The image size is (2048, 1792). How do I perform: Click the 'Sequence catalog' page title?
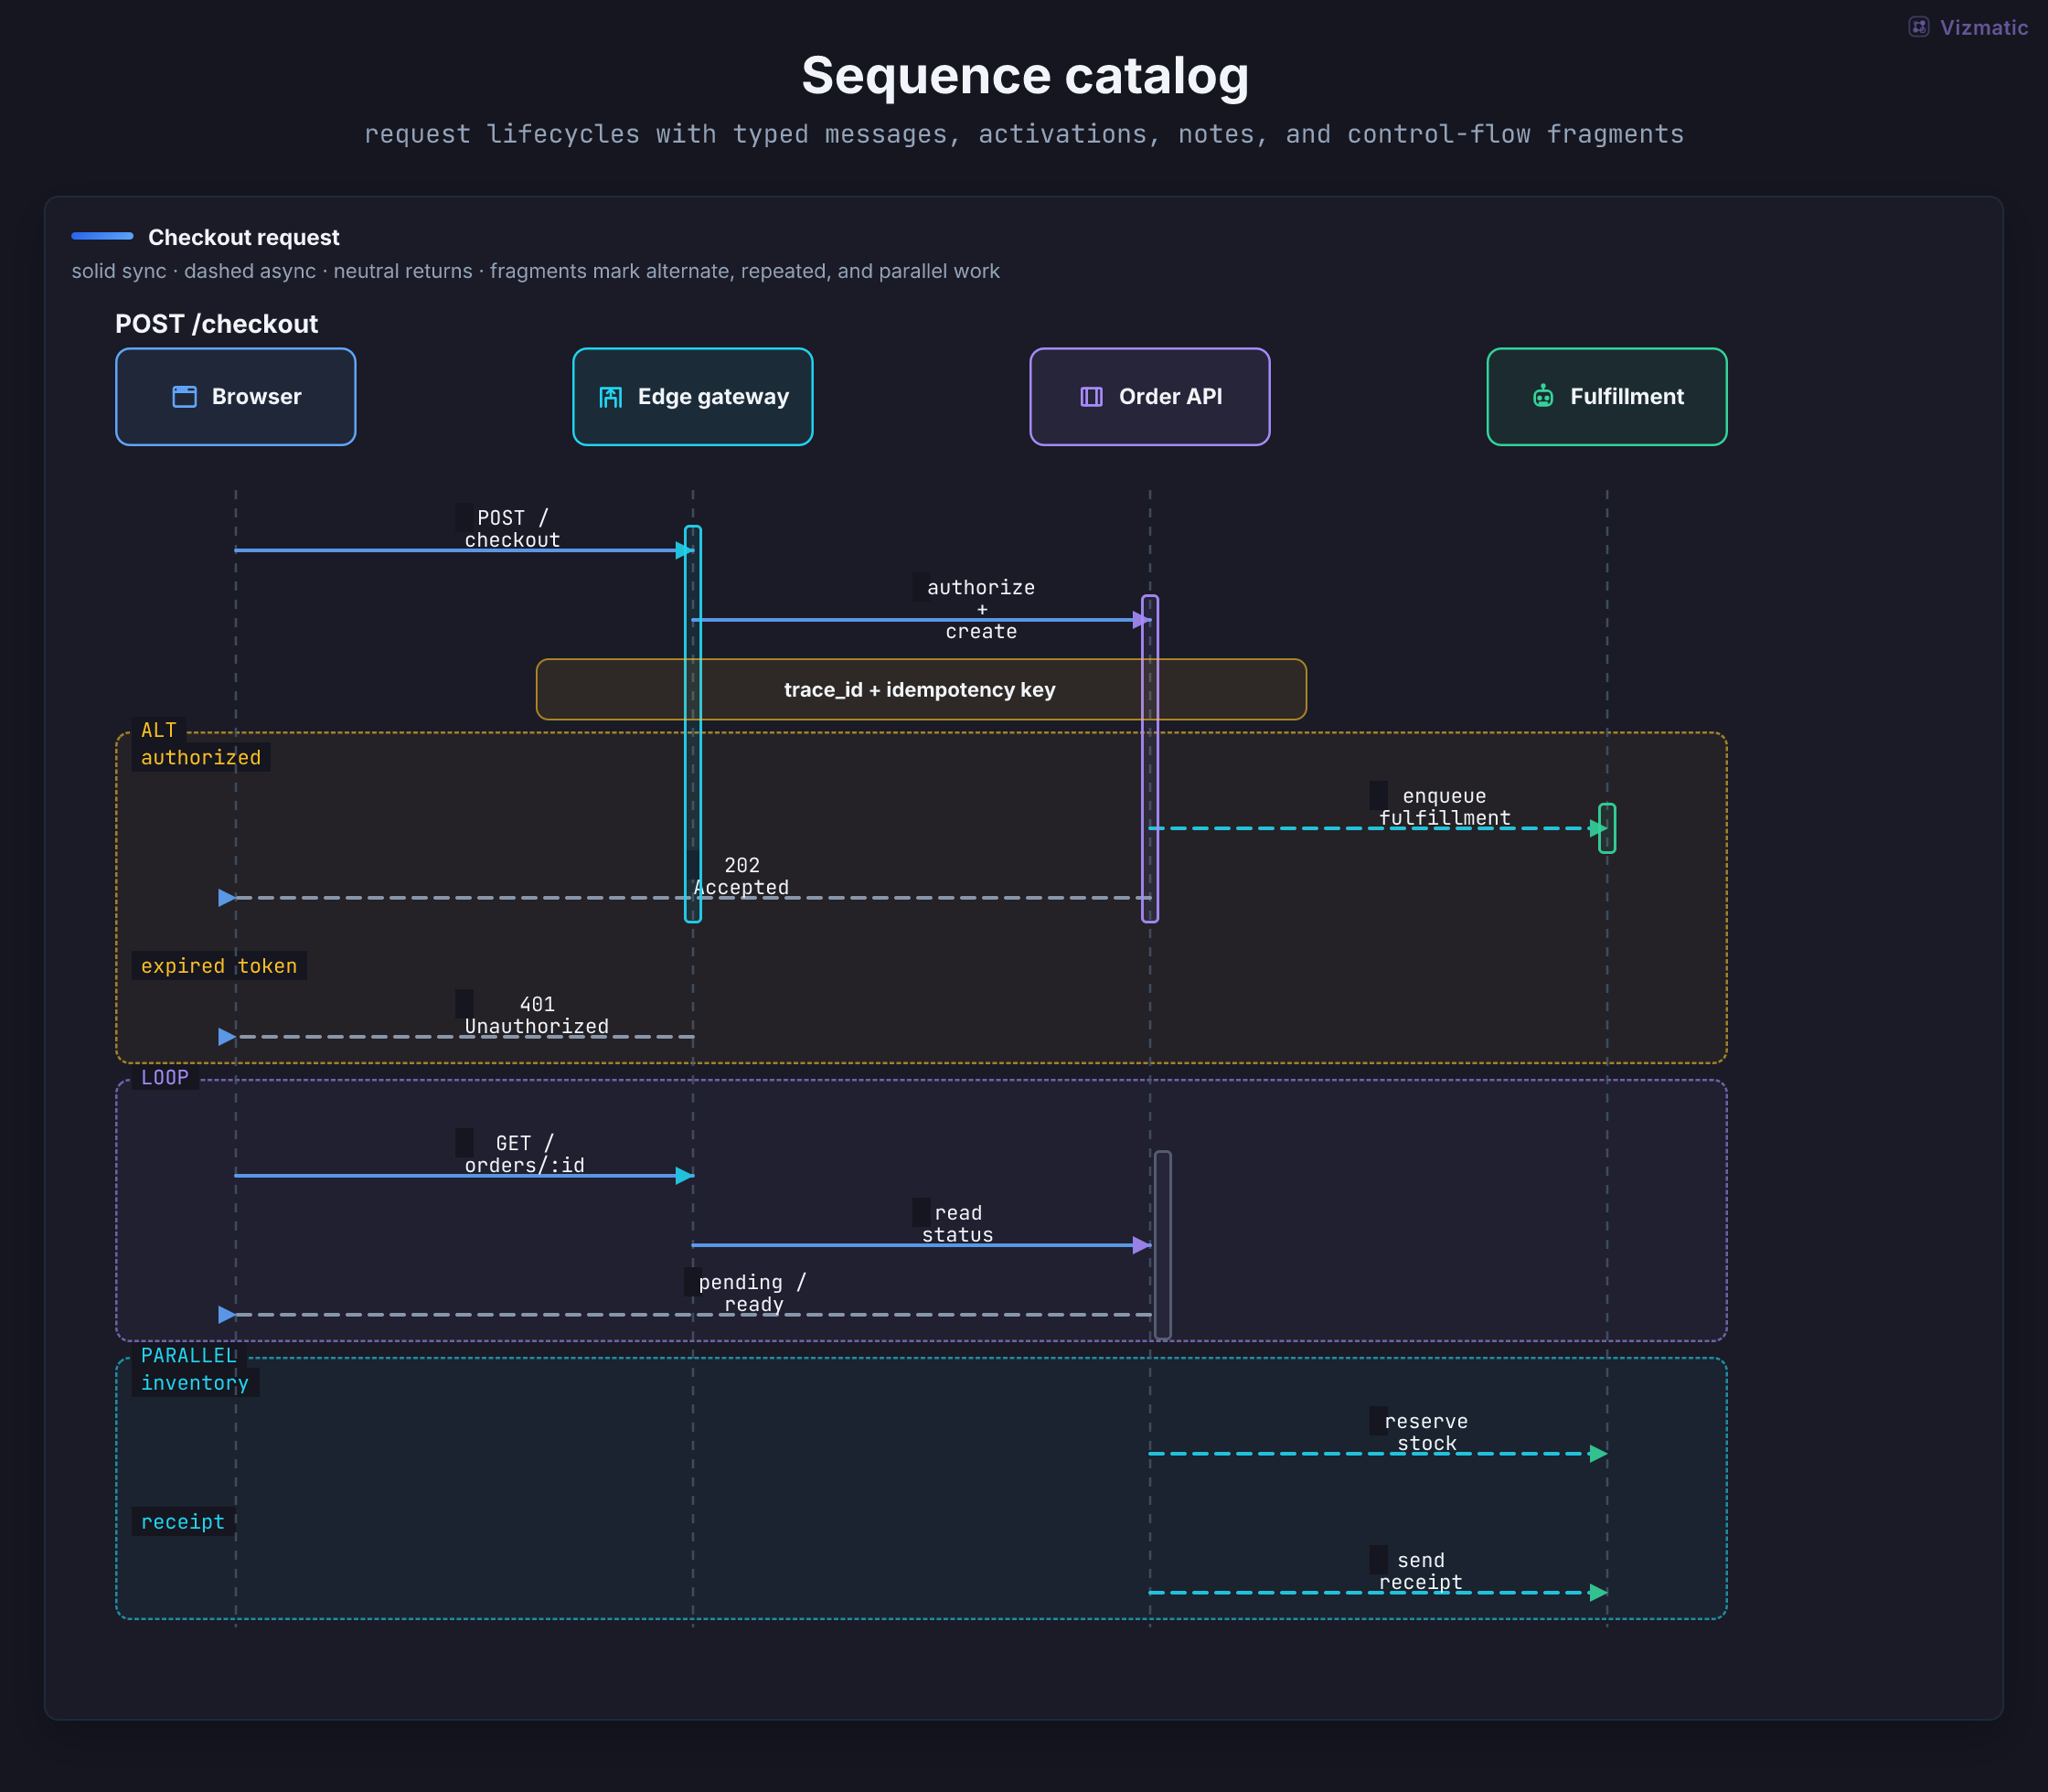coord(1025,76)
